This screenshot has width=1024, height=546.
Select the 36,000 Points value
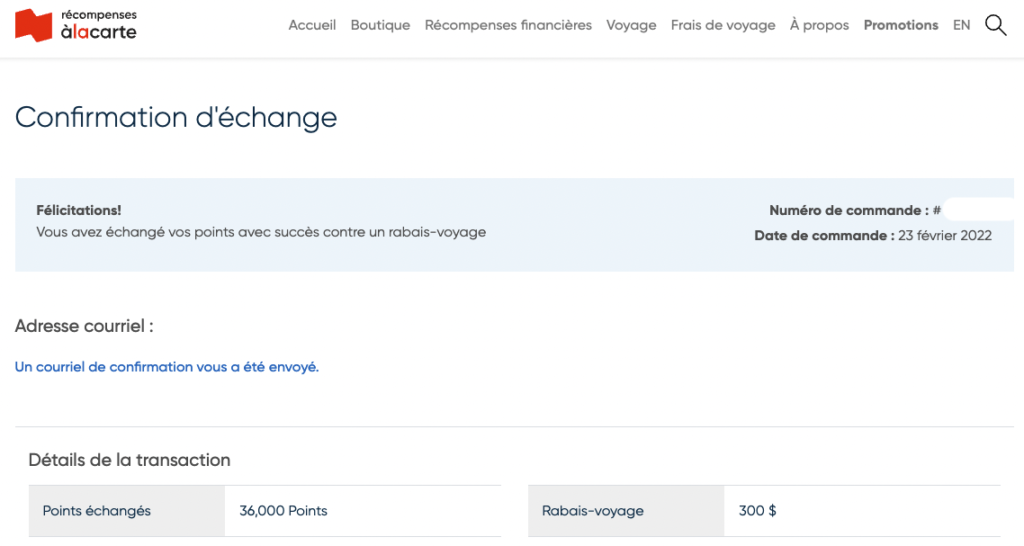click(x=283, y=511)
